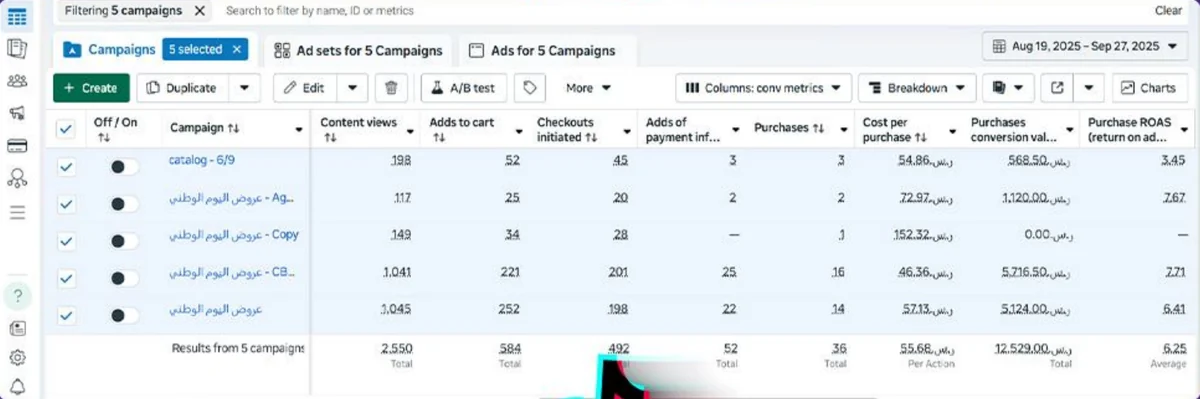
Task: Open the export dropdown arrow
Action: pyautogui.click(x=1088, y=88)
